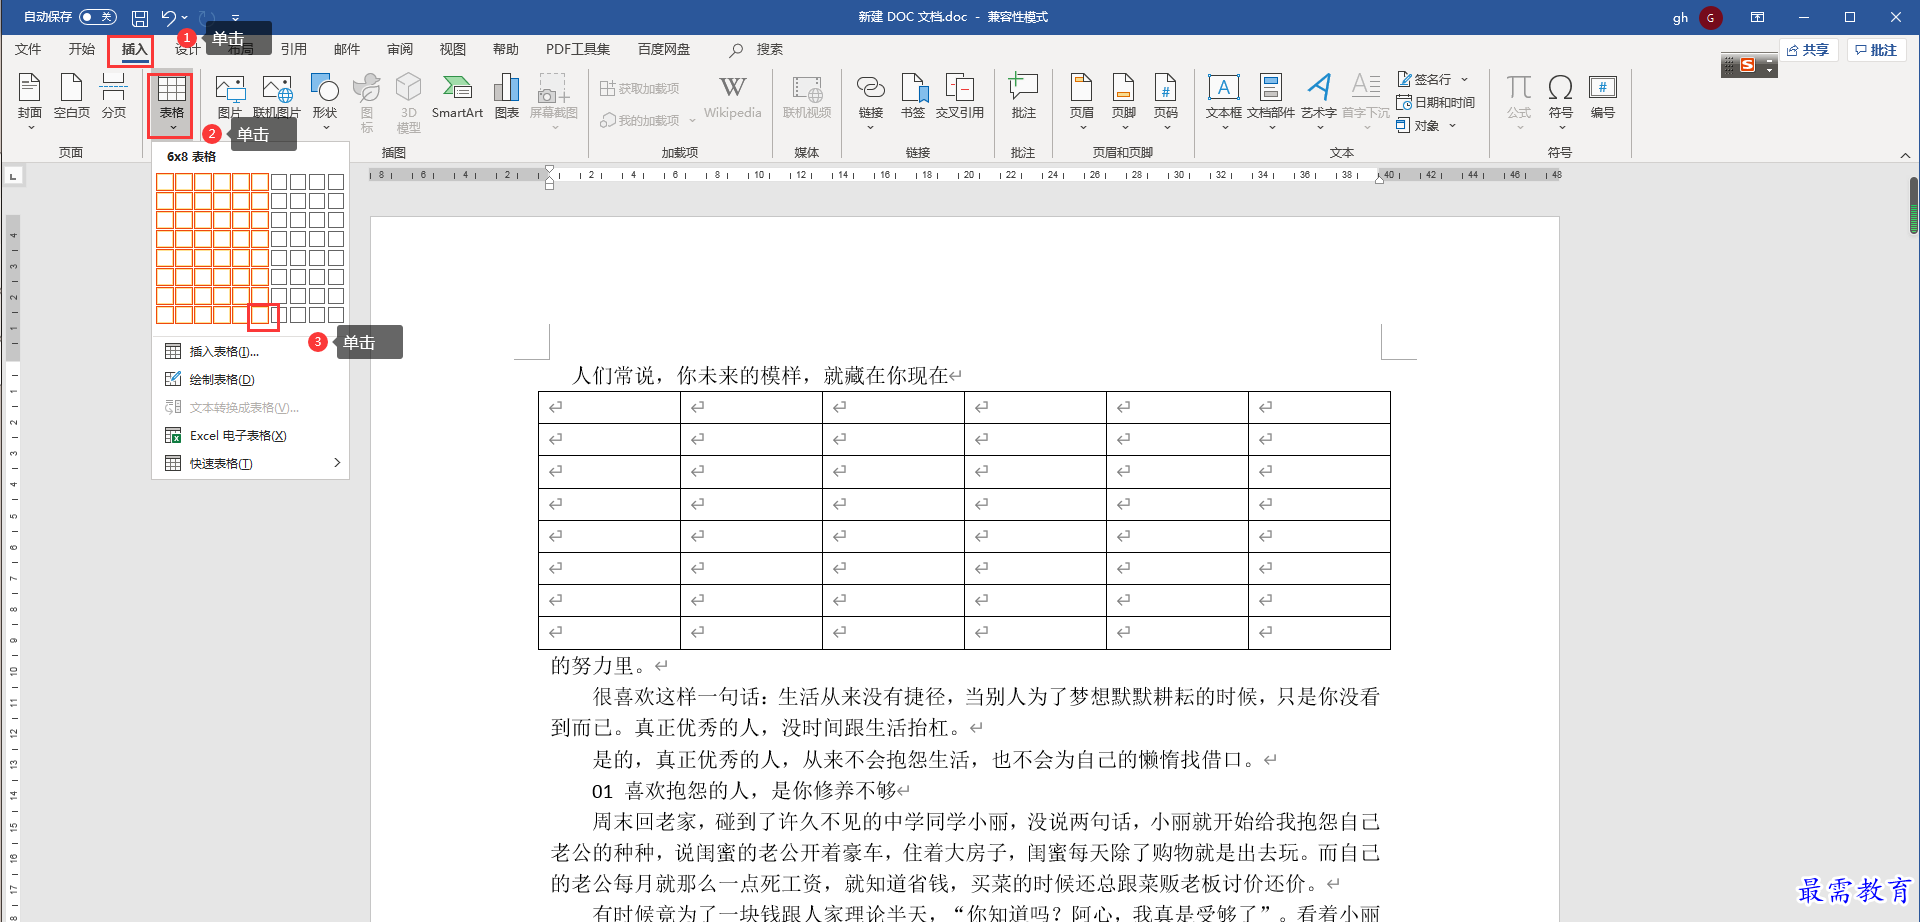
Task: Choose Excel Spreadsheet (Excel电子表格) item
Action: point(250,435)
